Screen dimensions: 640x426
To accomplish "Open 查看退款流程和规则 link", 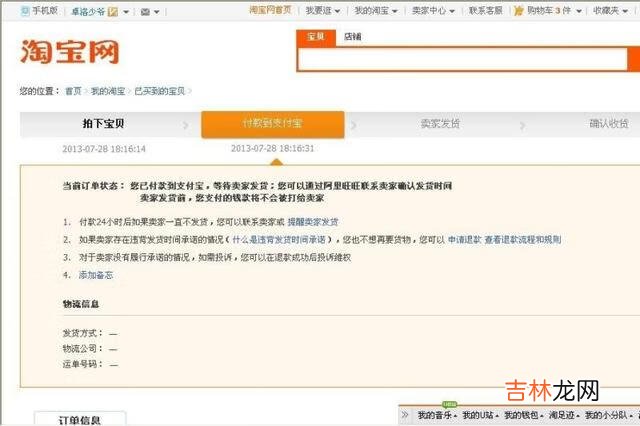I will coord(523,240).
